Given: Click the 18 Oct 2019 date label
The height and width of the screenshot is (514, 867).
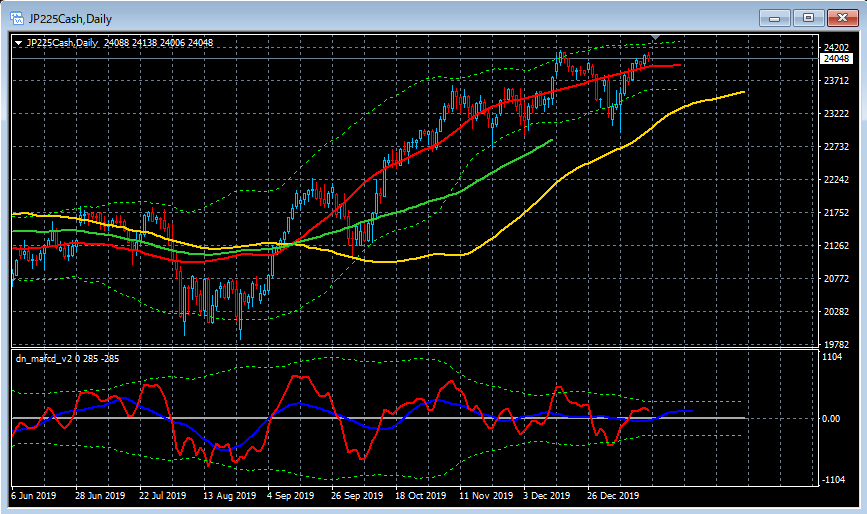Looking at the screenshot, I should tap(421, 496).
